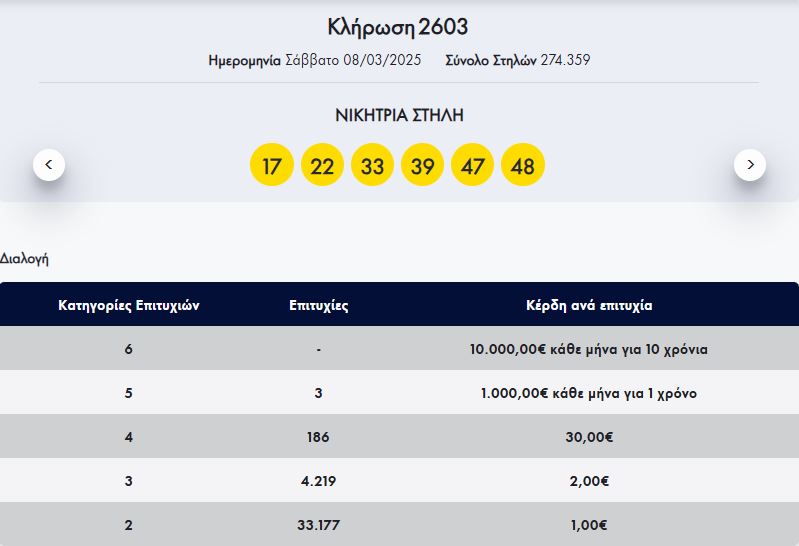Click the Σύνολο Στηλών 274.359 value
799x546 pixels.
point(565,60)
